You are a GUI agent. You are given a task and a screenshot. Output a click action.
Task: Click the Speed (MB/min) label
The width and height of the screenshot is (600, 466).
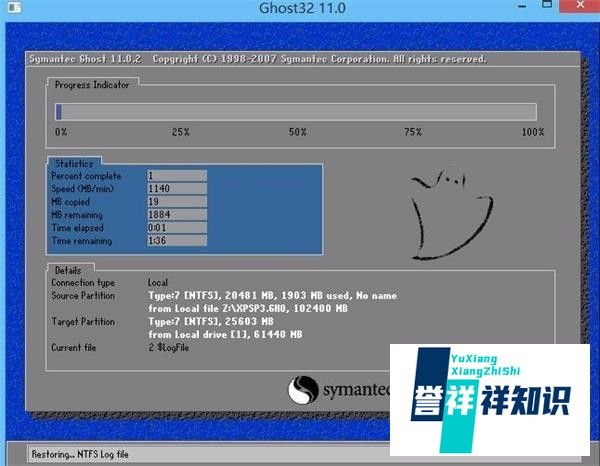(82, 189)
